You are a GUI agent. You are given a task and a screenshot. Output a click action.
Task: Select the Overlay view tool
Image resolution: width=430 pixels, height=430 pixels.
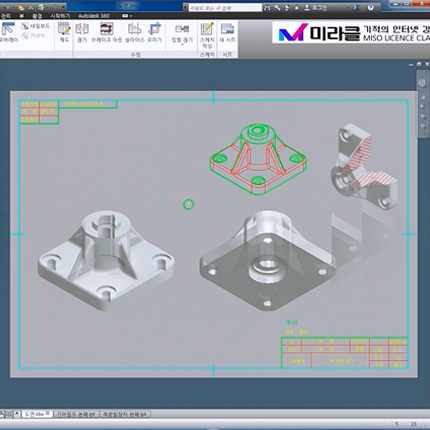(8, 33)
